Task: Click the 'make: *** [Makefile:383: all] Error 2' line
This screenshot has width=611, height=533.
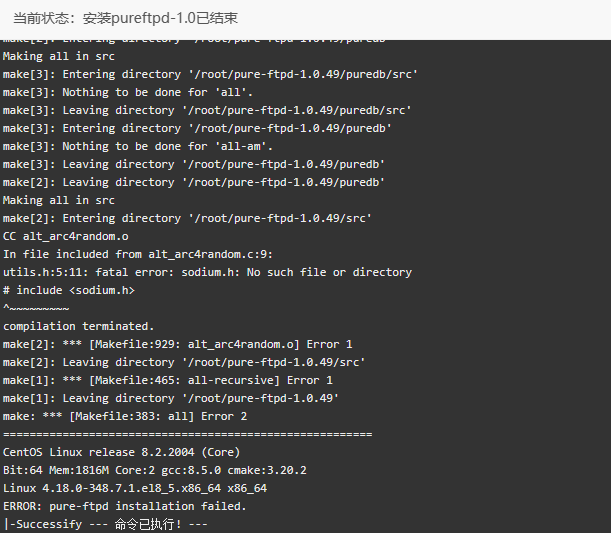Action: (125, 417)
